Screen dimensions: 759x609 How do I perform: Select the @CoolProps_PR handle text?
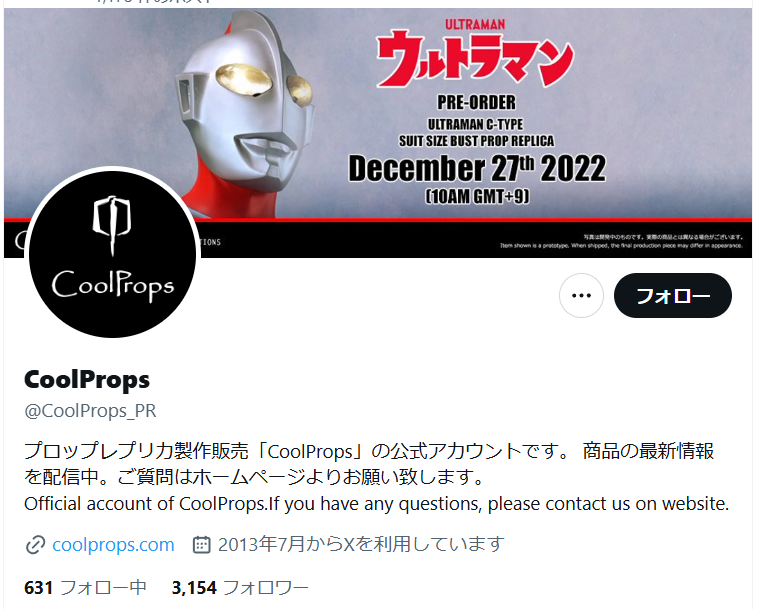91,411
